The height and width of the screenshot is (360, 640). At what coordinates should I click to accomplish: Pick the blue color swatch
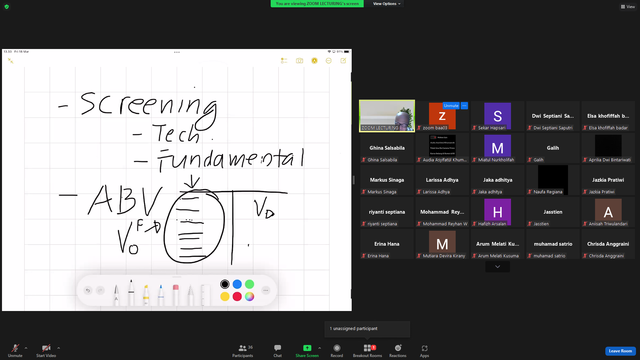point(237,284)
